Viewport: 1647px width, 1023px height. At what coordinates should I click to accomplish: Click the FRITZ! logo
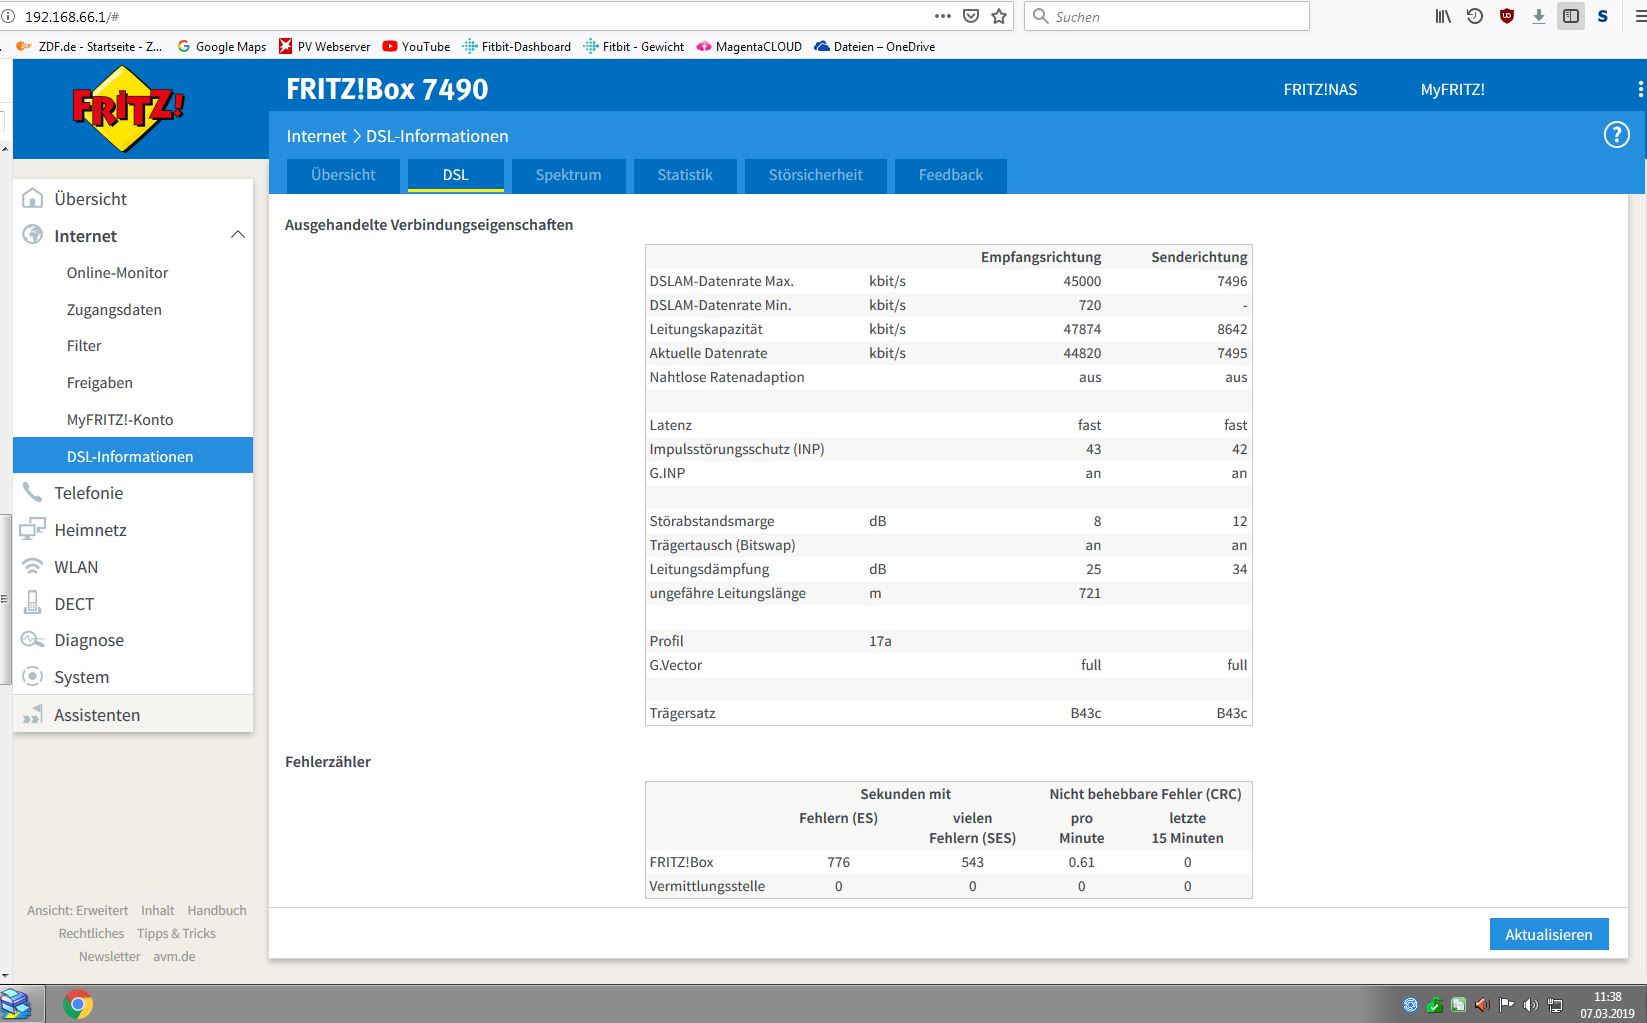(127, 109)
